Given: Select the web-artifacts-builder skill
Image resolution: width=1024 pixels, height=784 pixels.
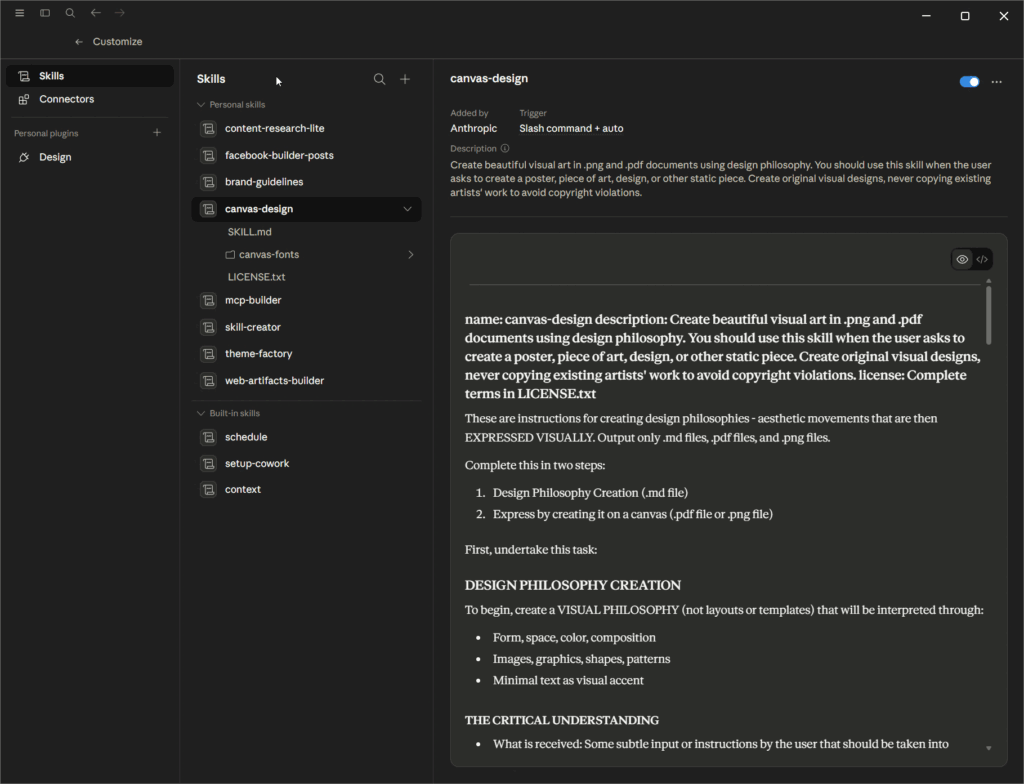Looking at the screenshot, I should tap(306, 381).
